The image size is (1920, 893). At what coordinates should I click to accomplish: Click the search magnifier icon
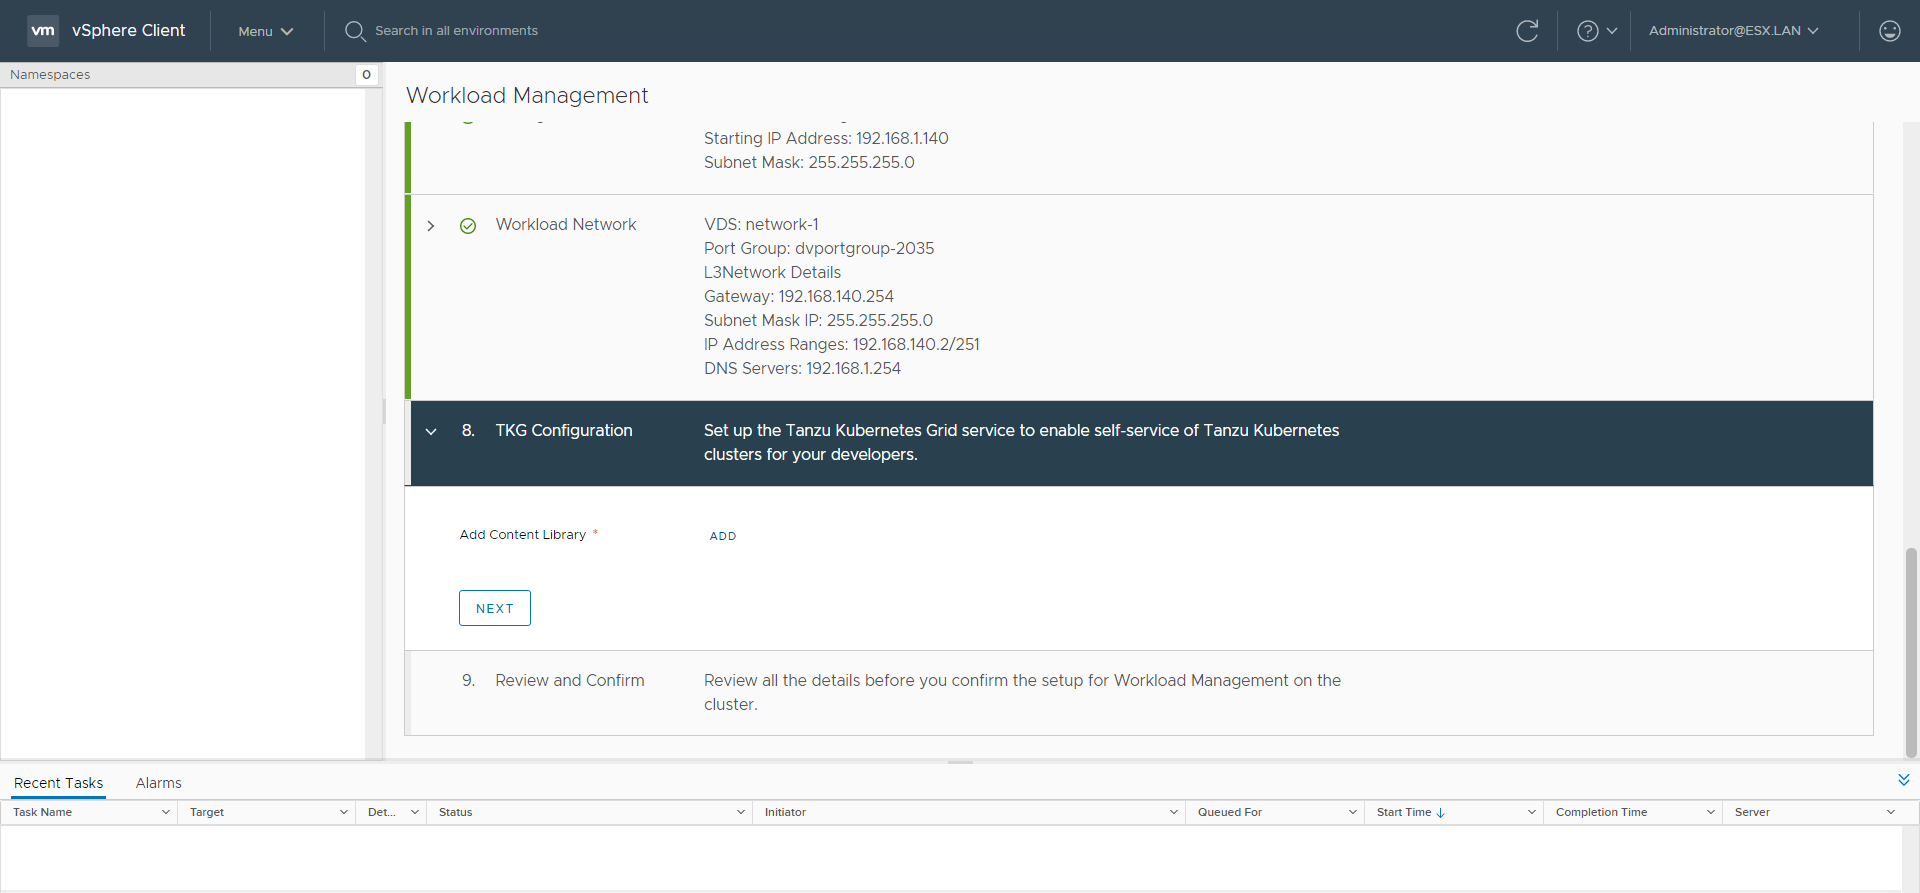click(354, 31)
